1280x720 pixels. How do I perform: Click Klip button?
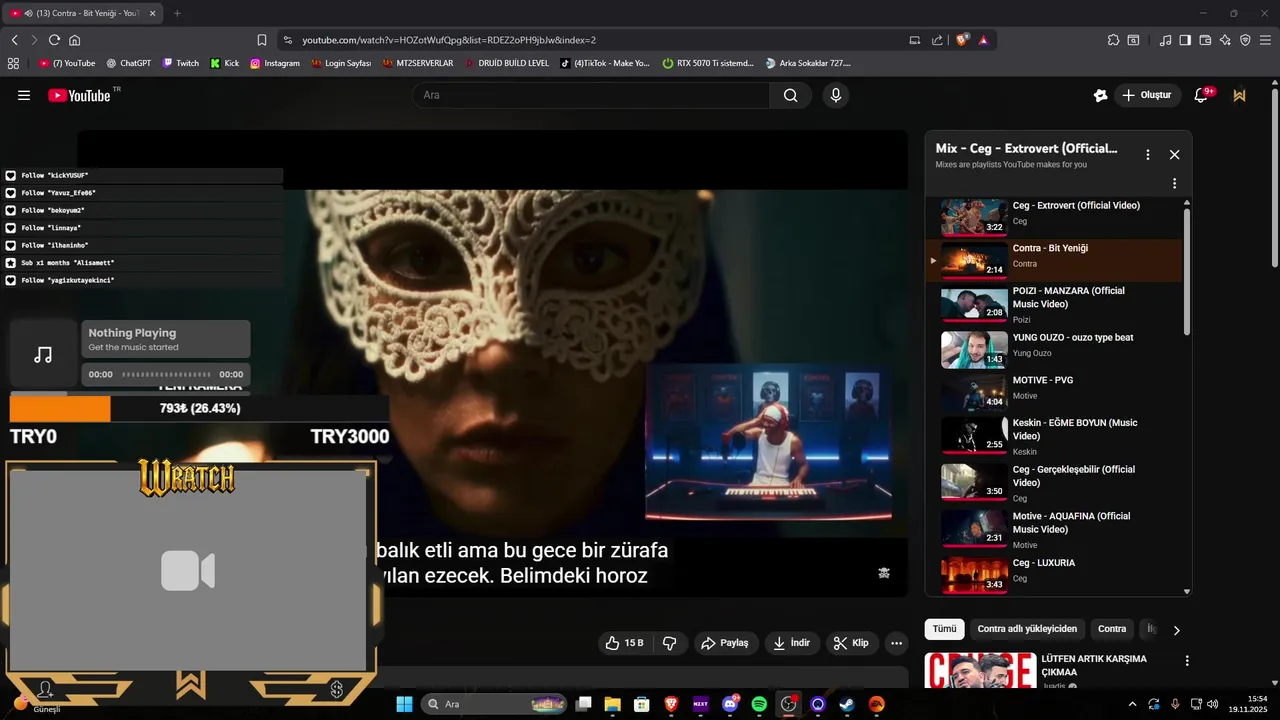[852, 643]
